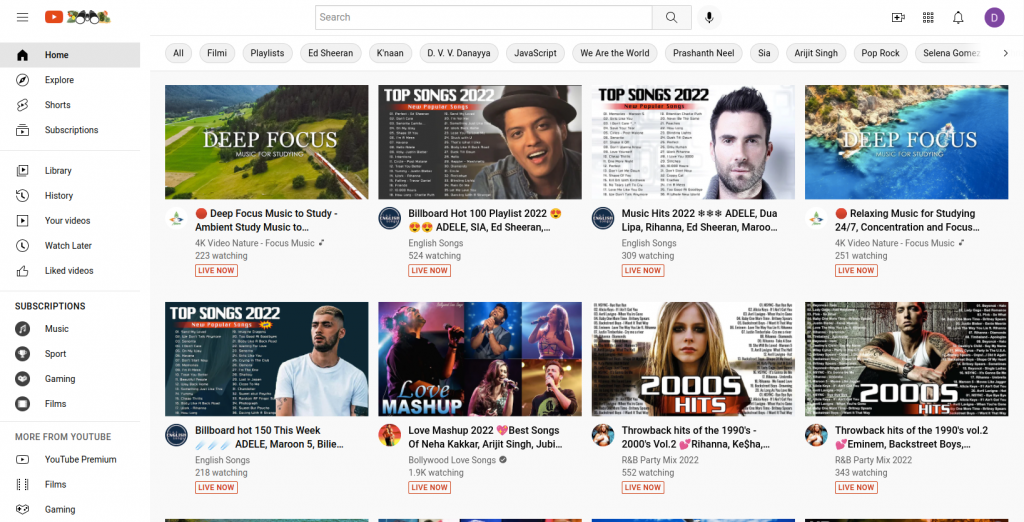The height and width of the screenshot is (522, 1024).
Task: Open Liked videos in the sidebar
Action: pyautogui.click(x=69, y=271)
